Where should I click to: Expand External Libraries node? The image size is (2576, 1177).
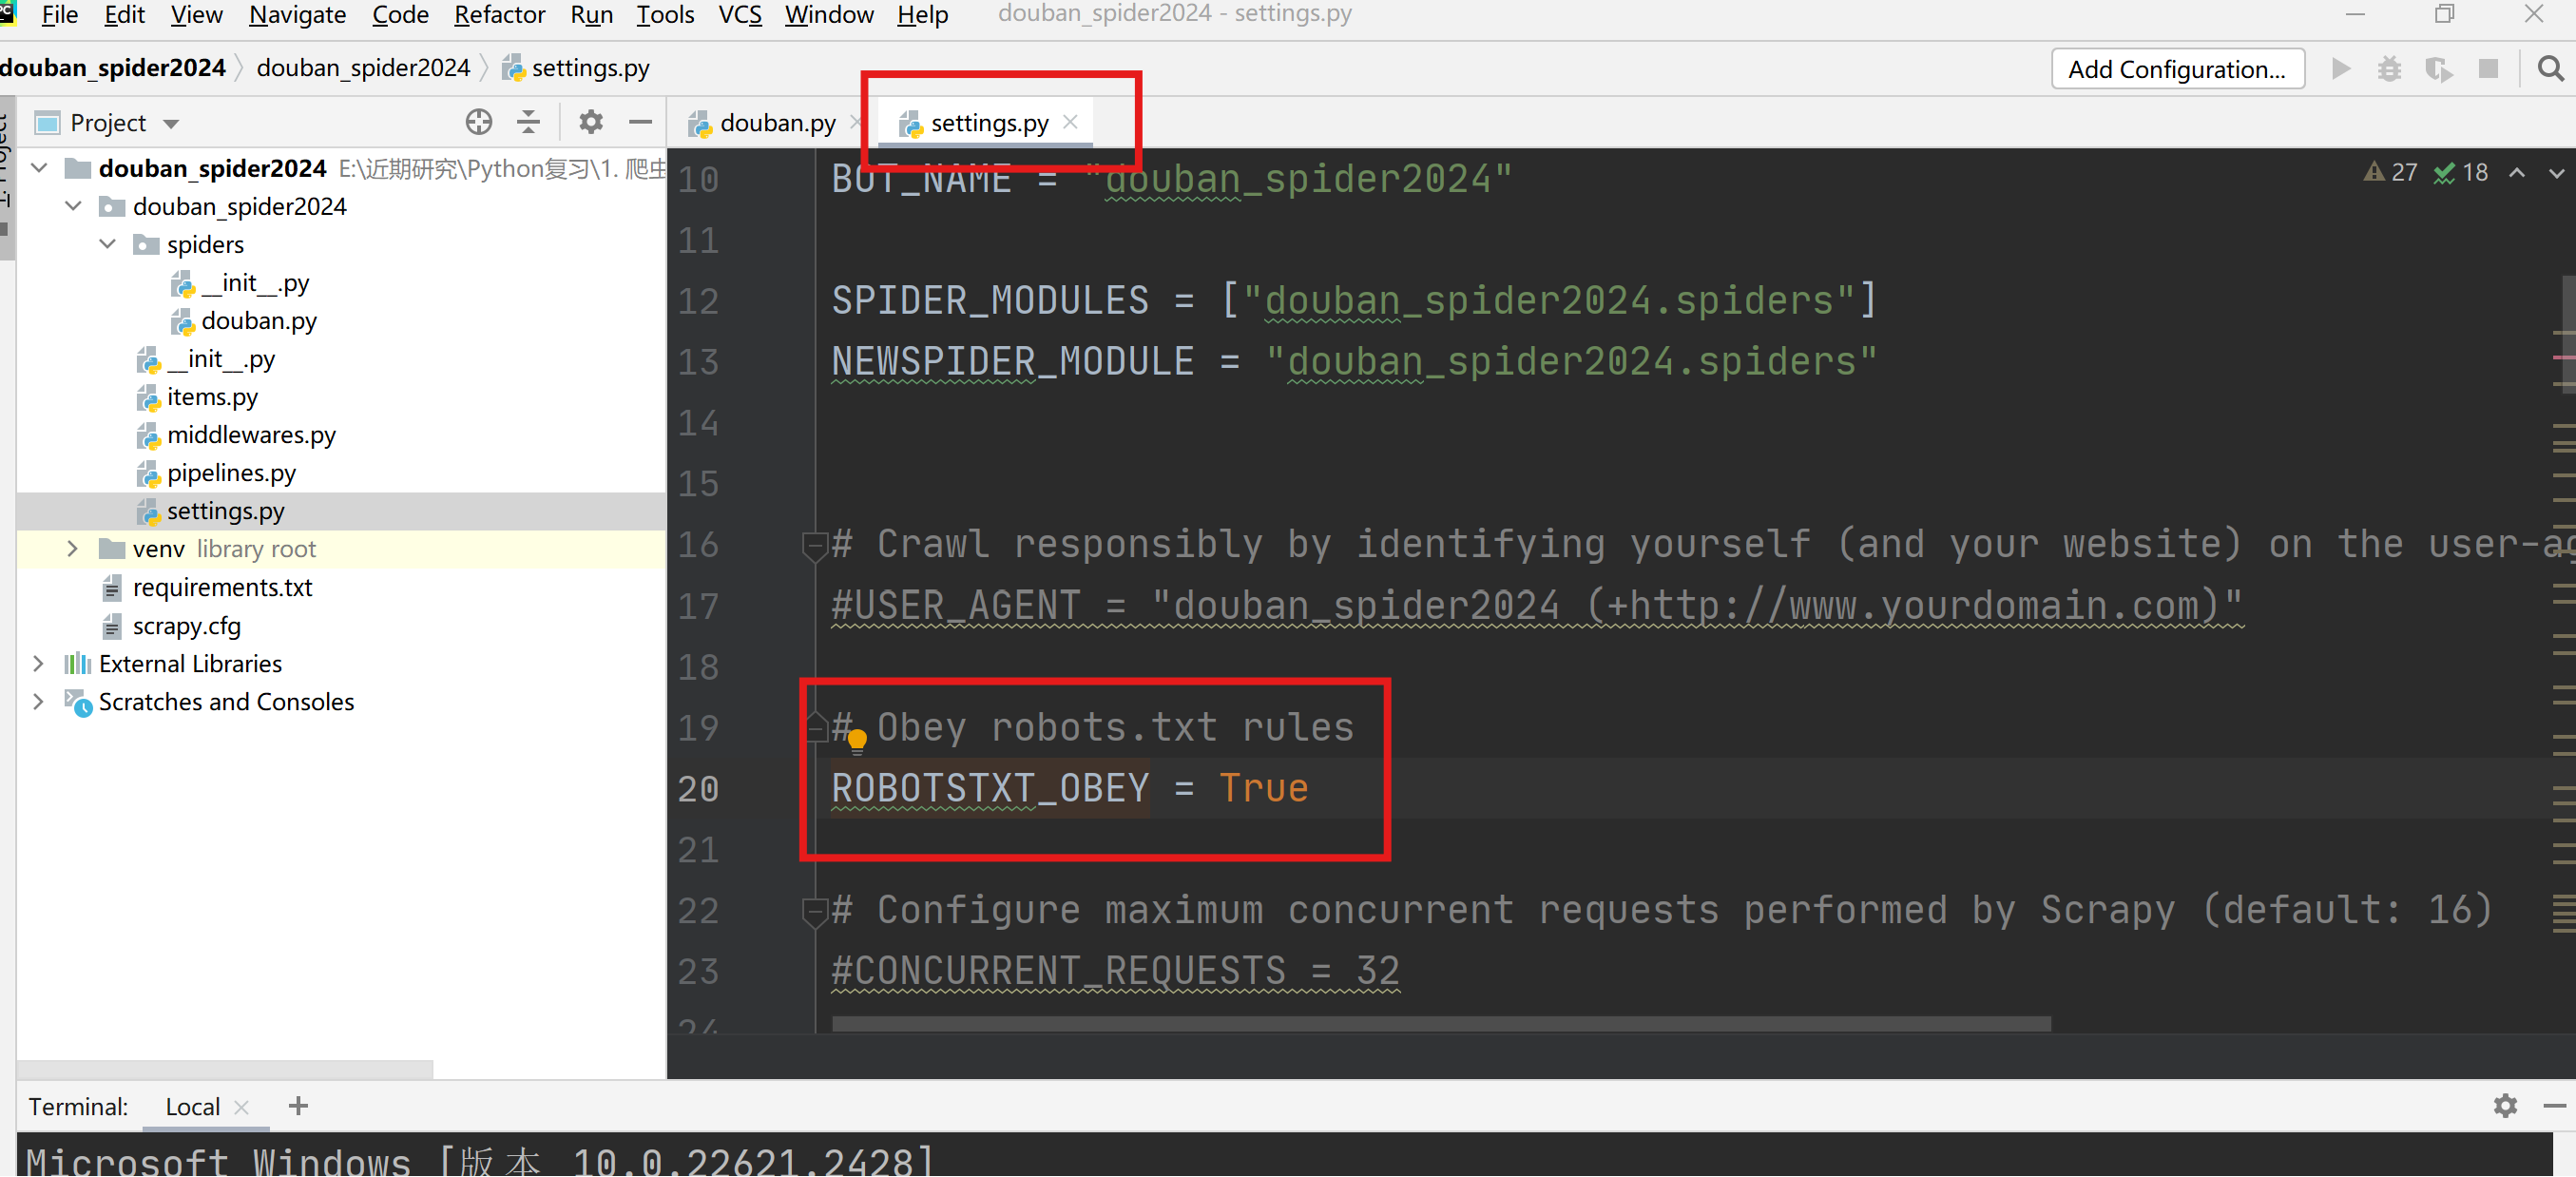tap(38, 663)
